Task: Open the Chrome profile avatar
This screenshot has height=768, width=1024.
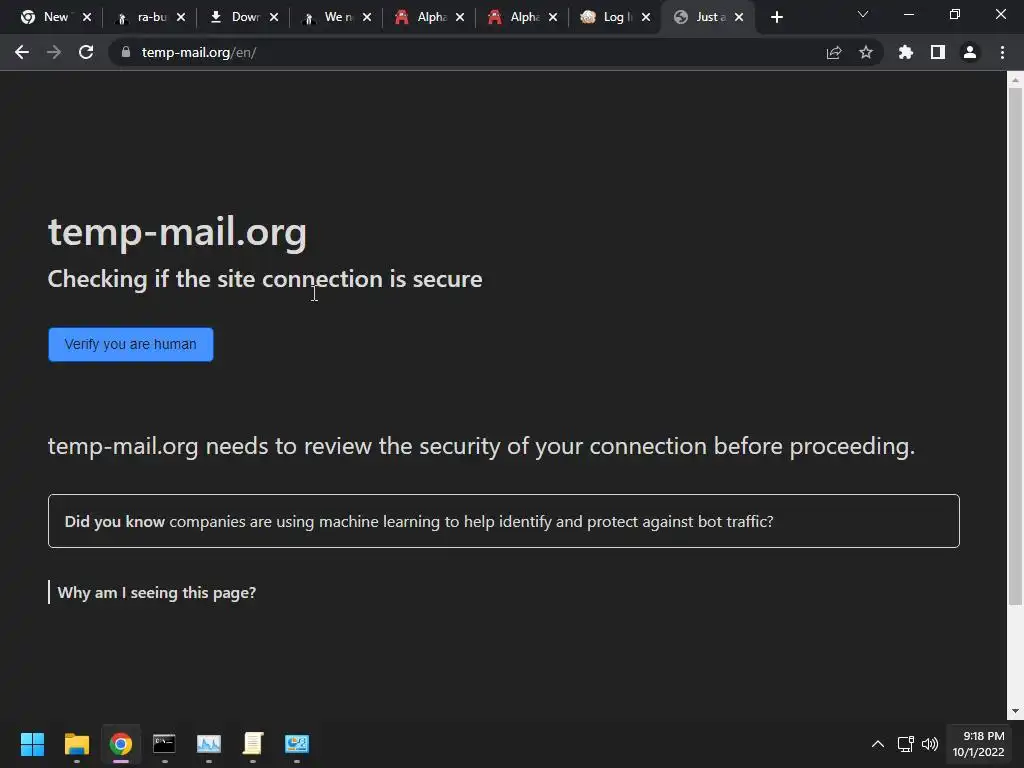Action: [970, 52]
